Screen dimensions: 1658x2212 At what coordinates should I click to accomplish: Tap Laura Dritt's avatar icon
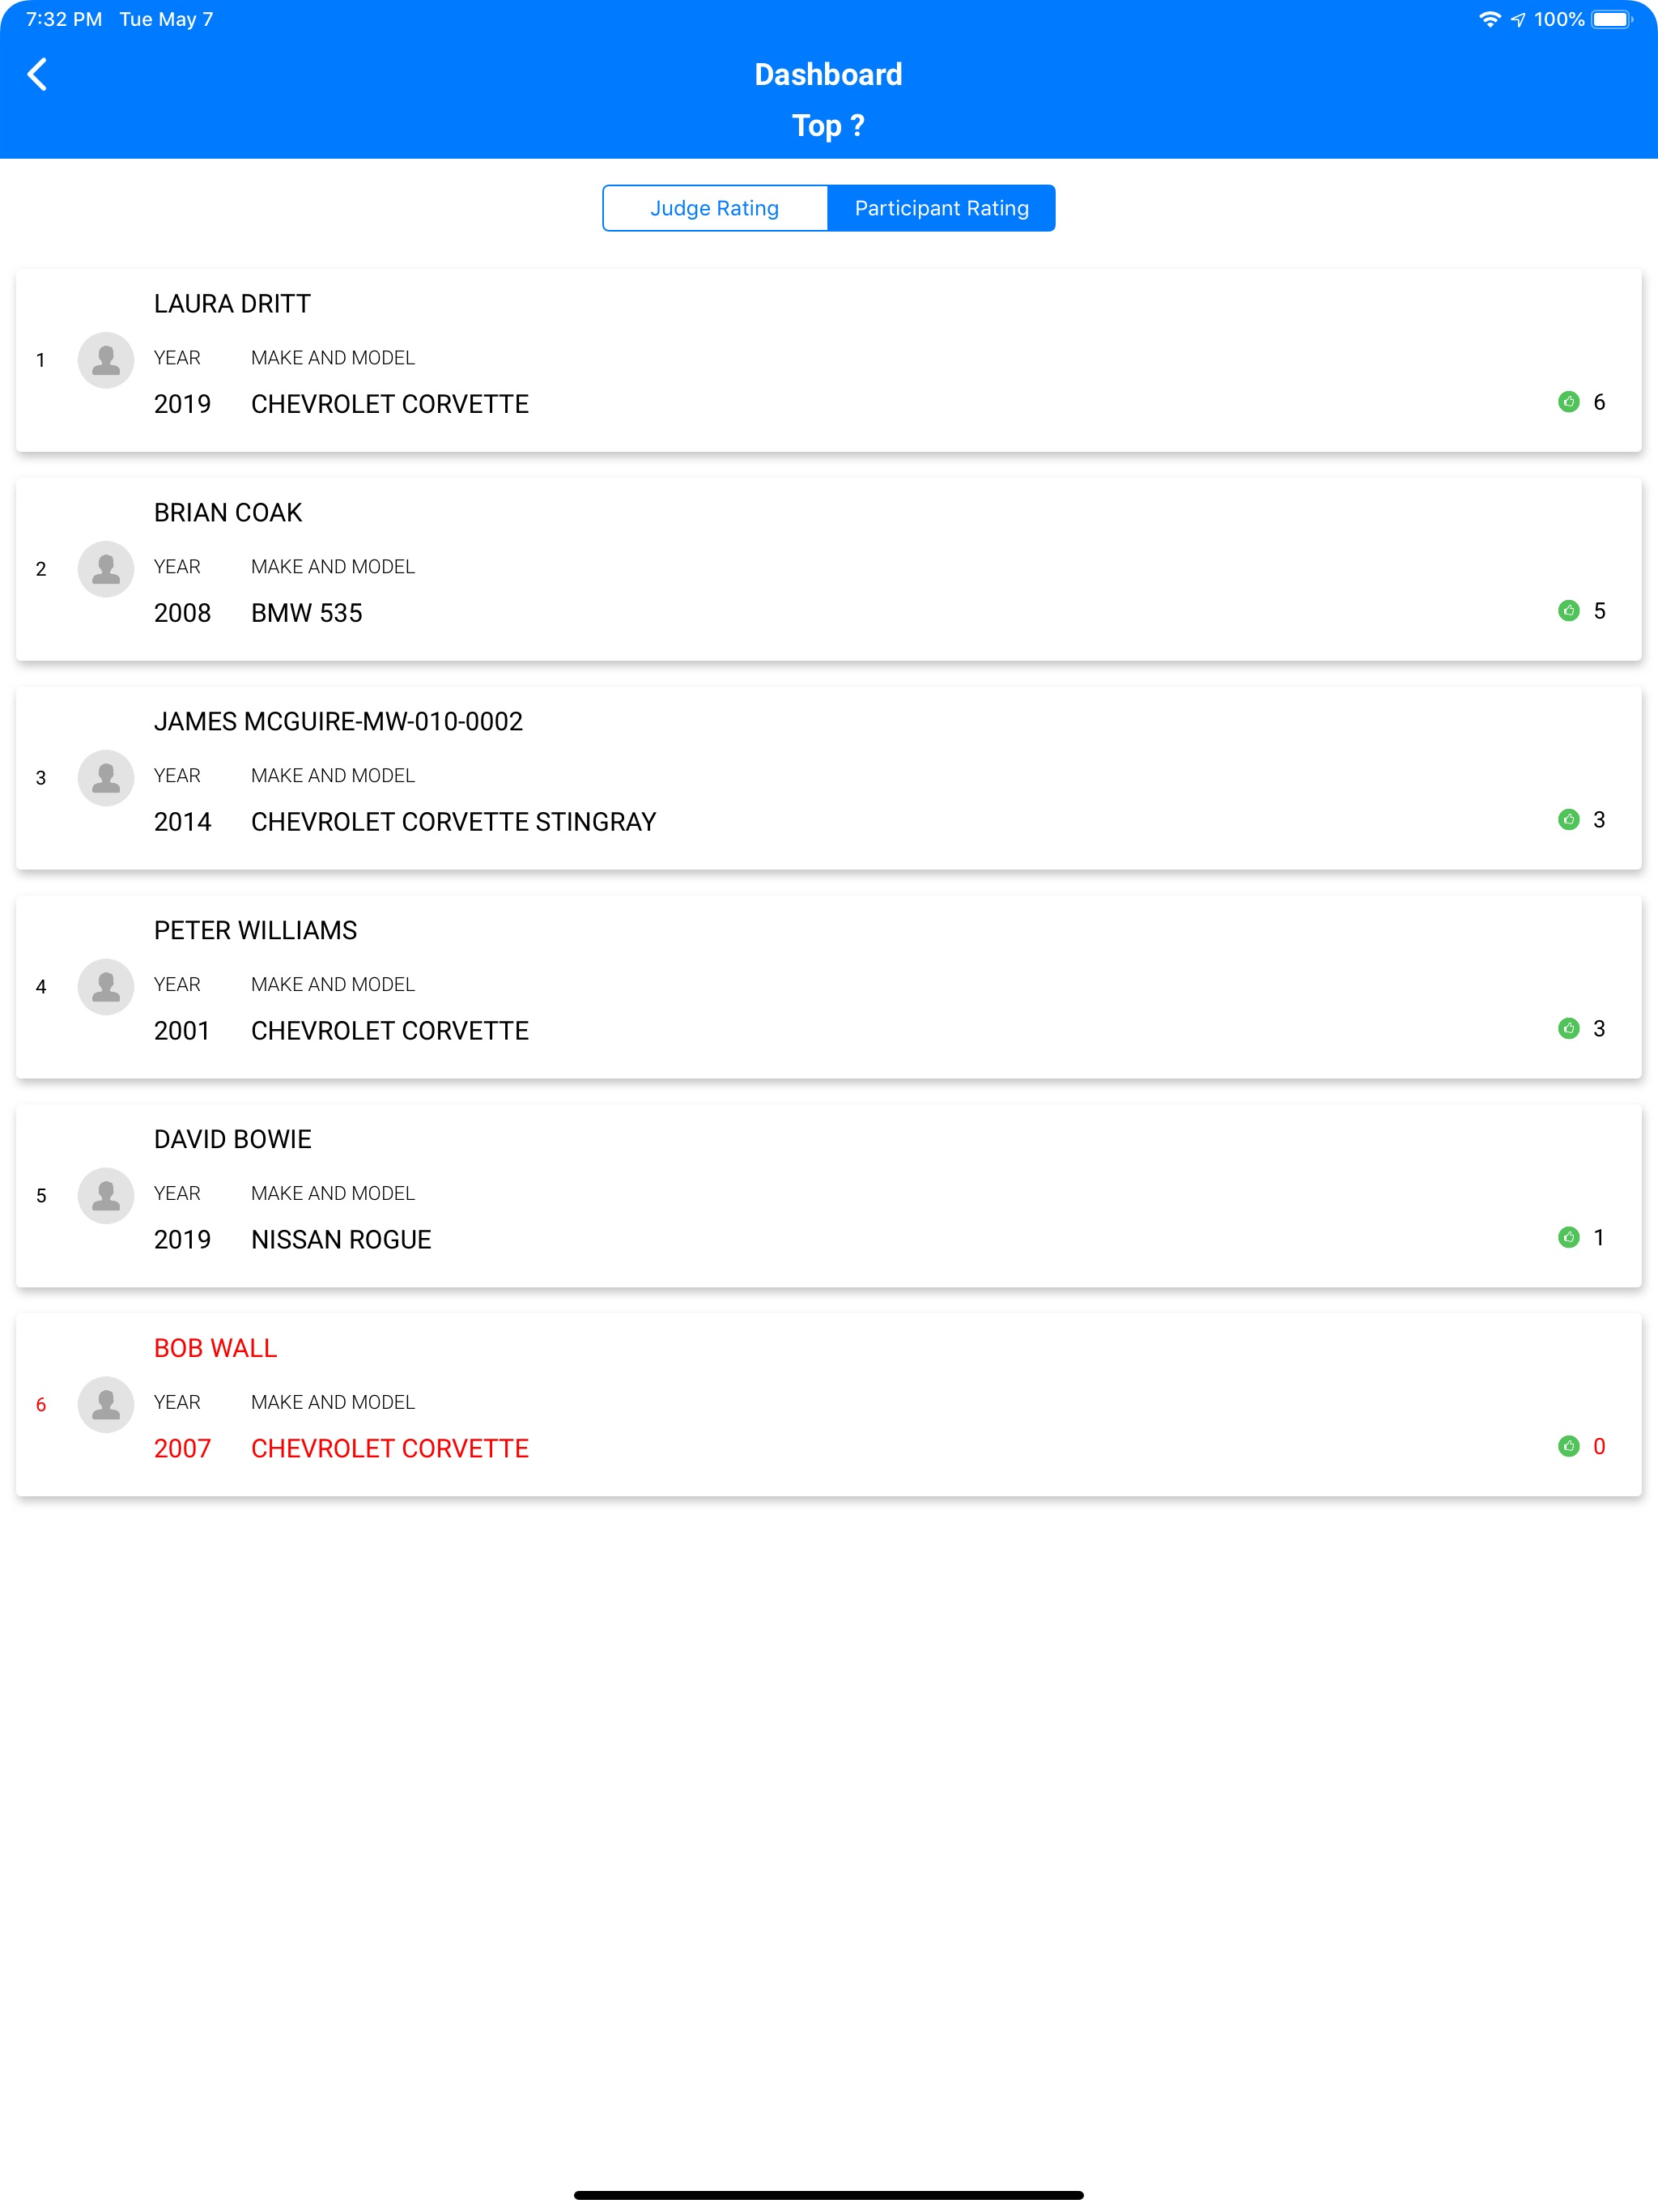pos(106,360)
